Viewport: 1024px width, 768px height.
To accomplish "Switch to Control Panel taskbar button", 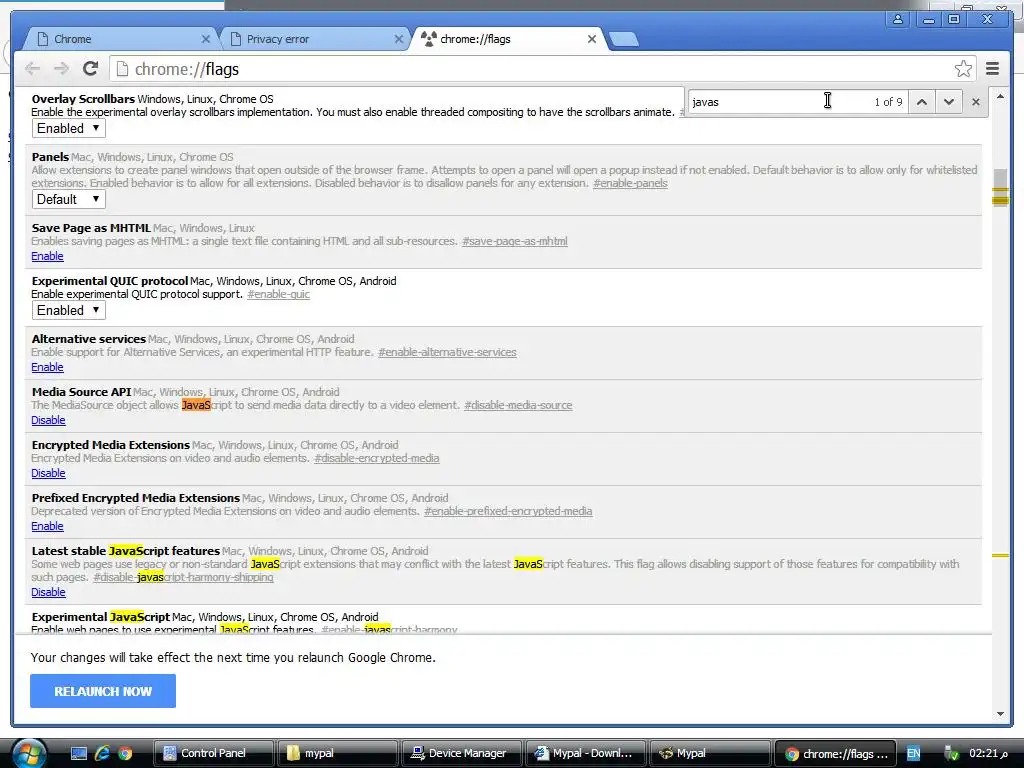I will (x=213, y=753).
